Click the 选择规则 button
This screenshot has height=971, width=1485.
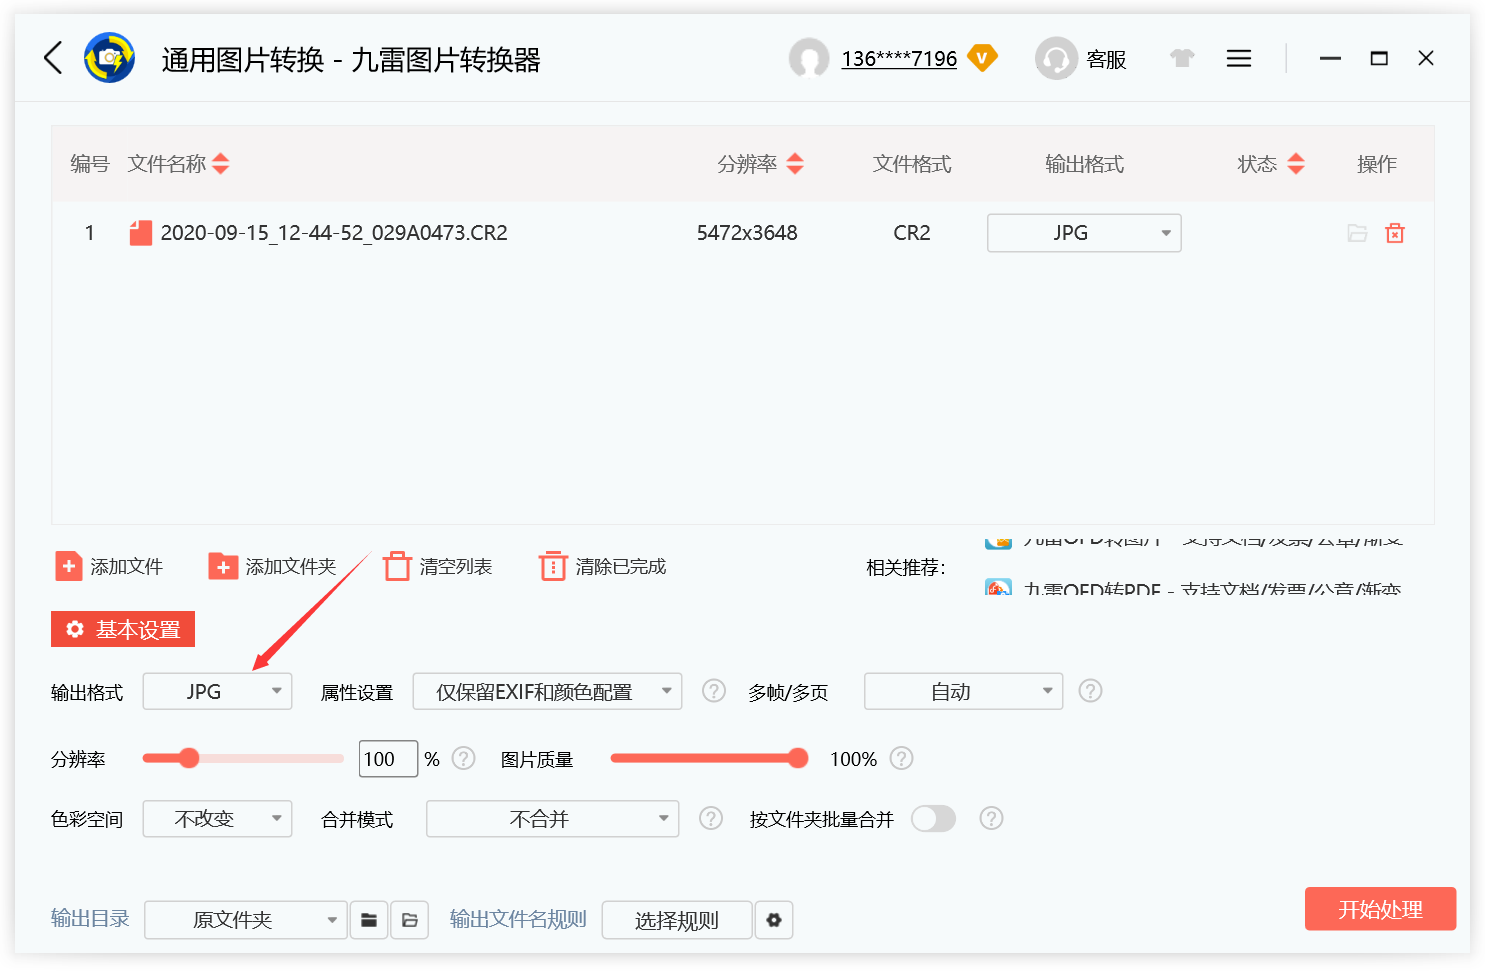677,920
